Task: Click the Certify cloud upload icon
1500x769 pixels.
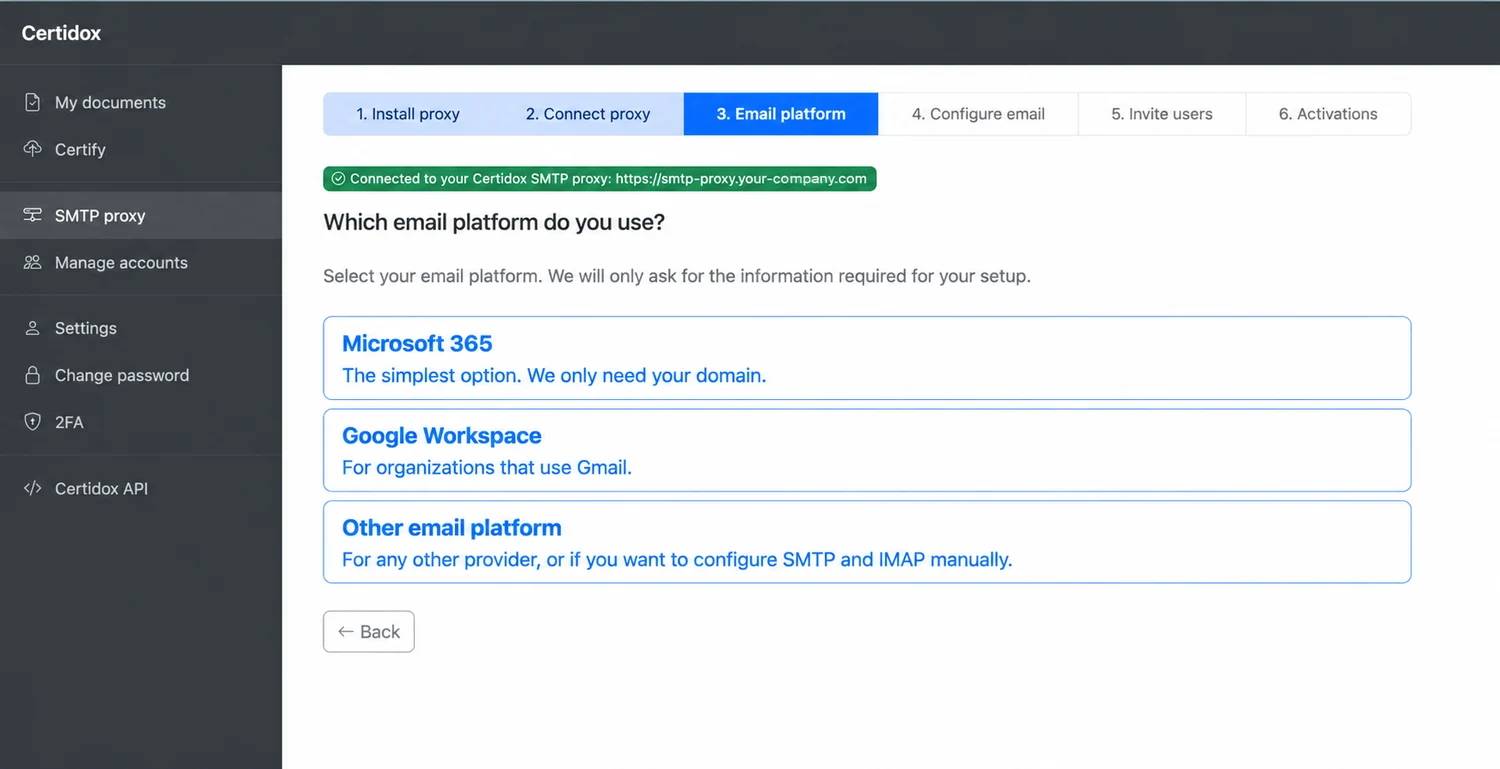Action: tap(33, 149)
